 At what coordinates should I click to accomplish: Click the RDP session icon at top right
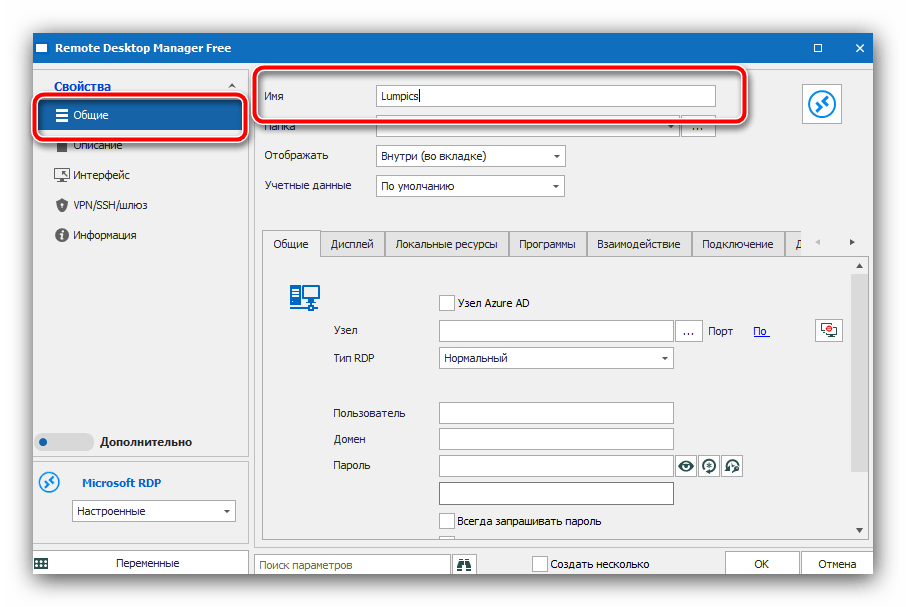[x=822, y=104]
